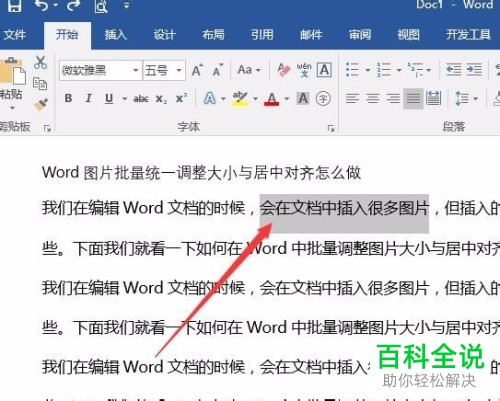The height and width of the screenshot is (401, 500).
Task: Toggle justify alignment
Action: (413, 99)
